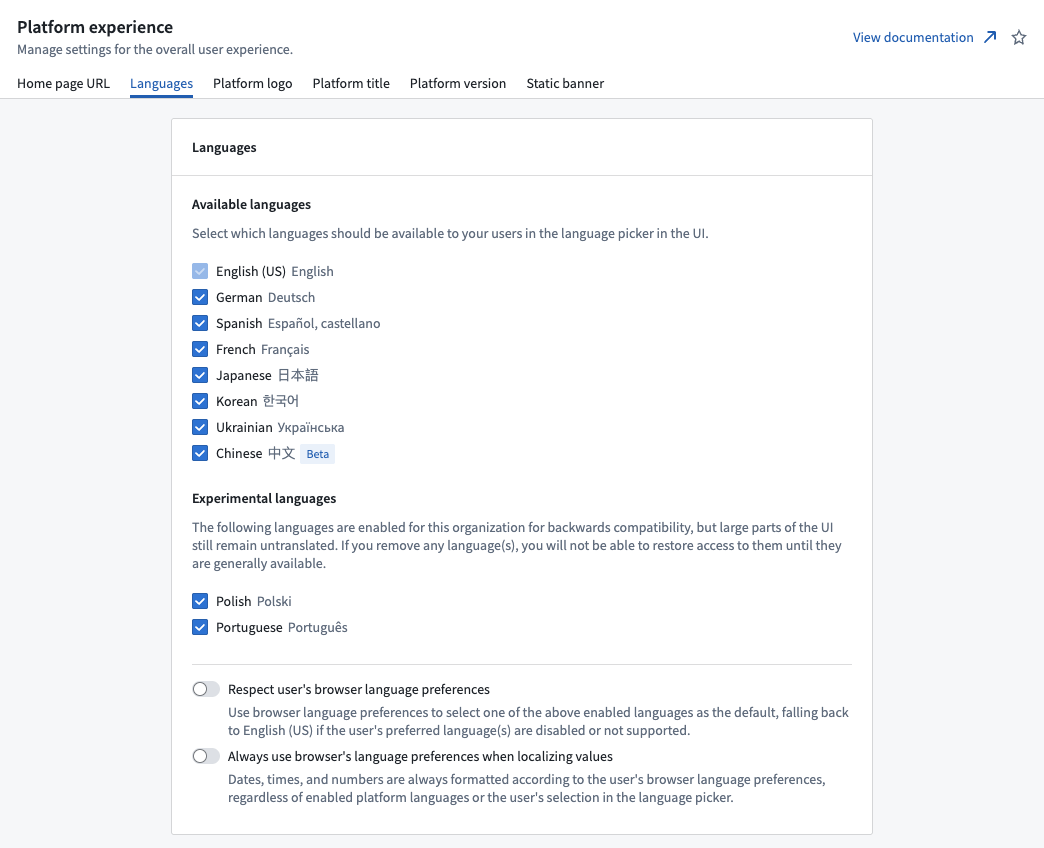1044x848 pixels.
Task: Uncheck Portuguese under Experimental languages
Action: coord(200,627)
